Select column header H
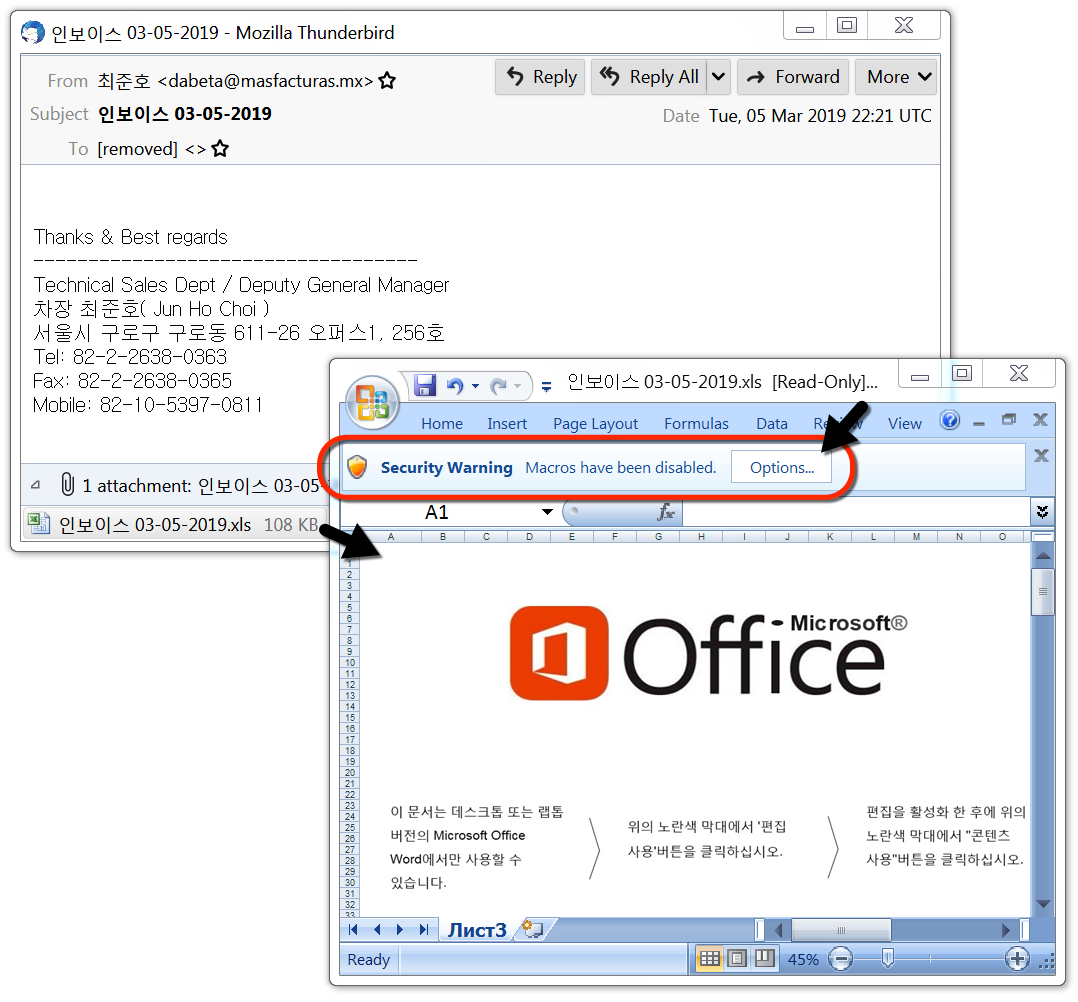Image resolution: width=1078 pixels, height=1002 pixels. tap(701, 536)
